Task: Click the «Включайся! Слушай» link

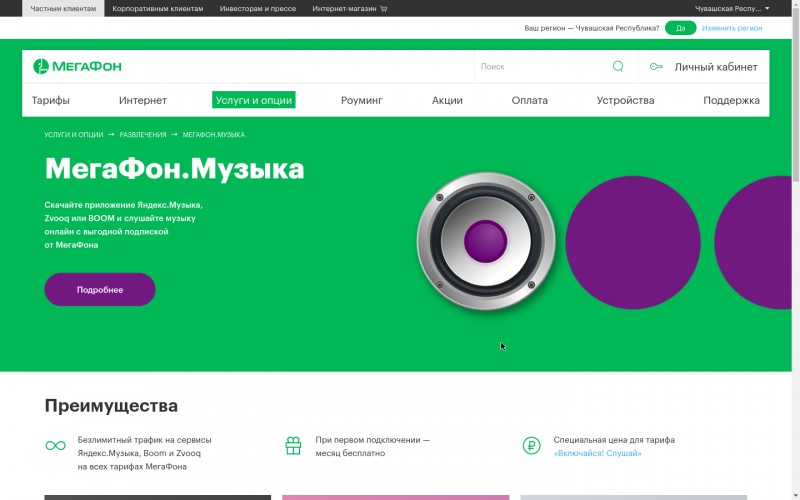Action: coord(597,453)
